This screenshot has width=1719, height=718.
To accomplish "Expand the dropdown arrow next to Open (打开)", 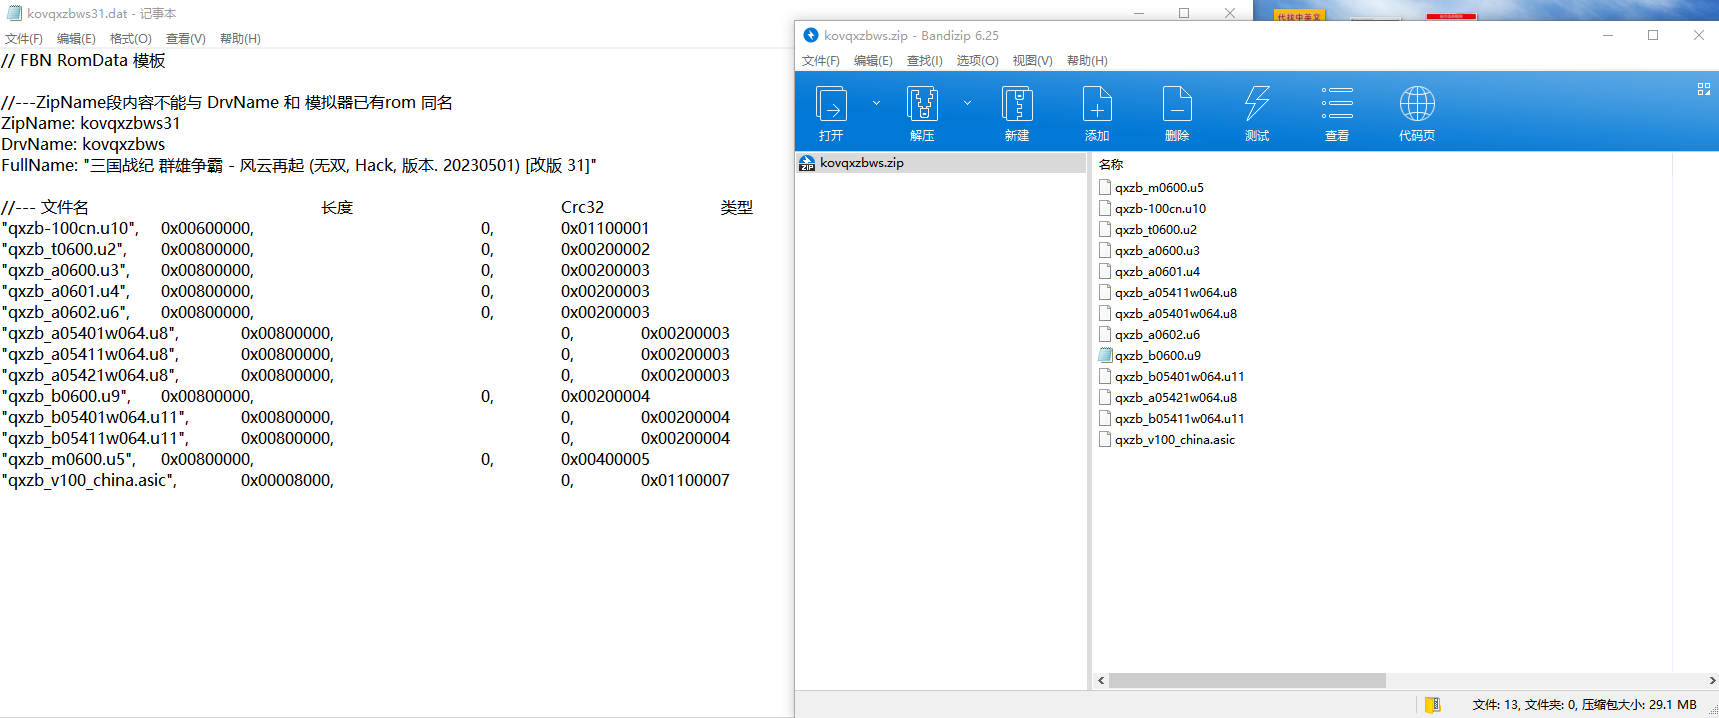I will (876, 103).
